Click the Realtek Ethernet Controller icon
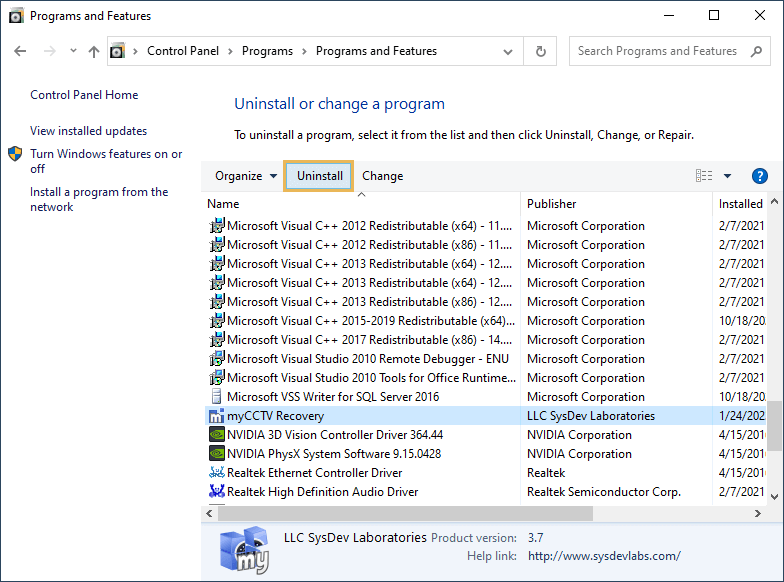Viewport: 784px width, 582px height. 216,472
